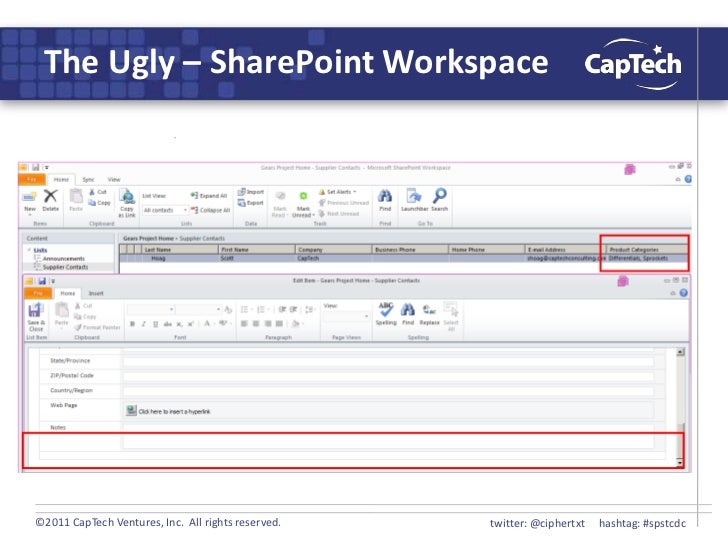
Task: Click Expand All in the Lists group
Action: coord(209,196)
